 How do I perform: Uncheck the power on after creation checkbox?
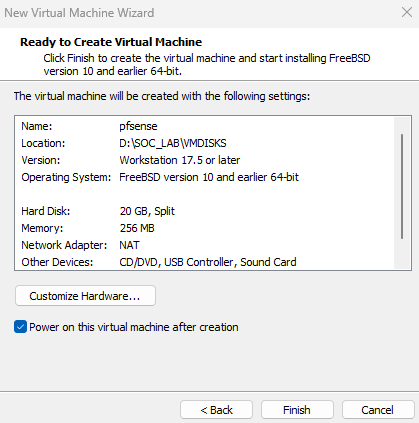[x=20, y=327]
